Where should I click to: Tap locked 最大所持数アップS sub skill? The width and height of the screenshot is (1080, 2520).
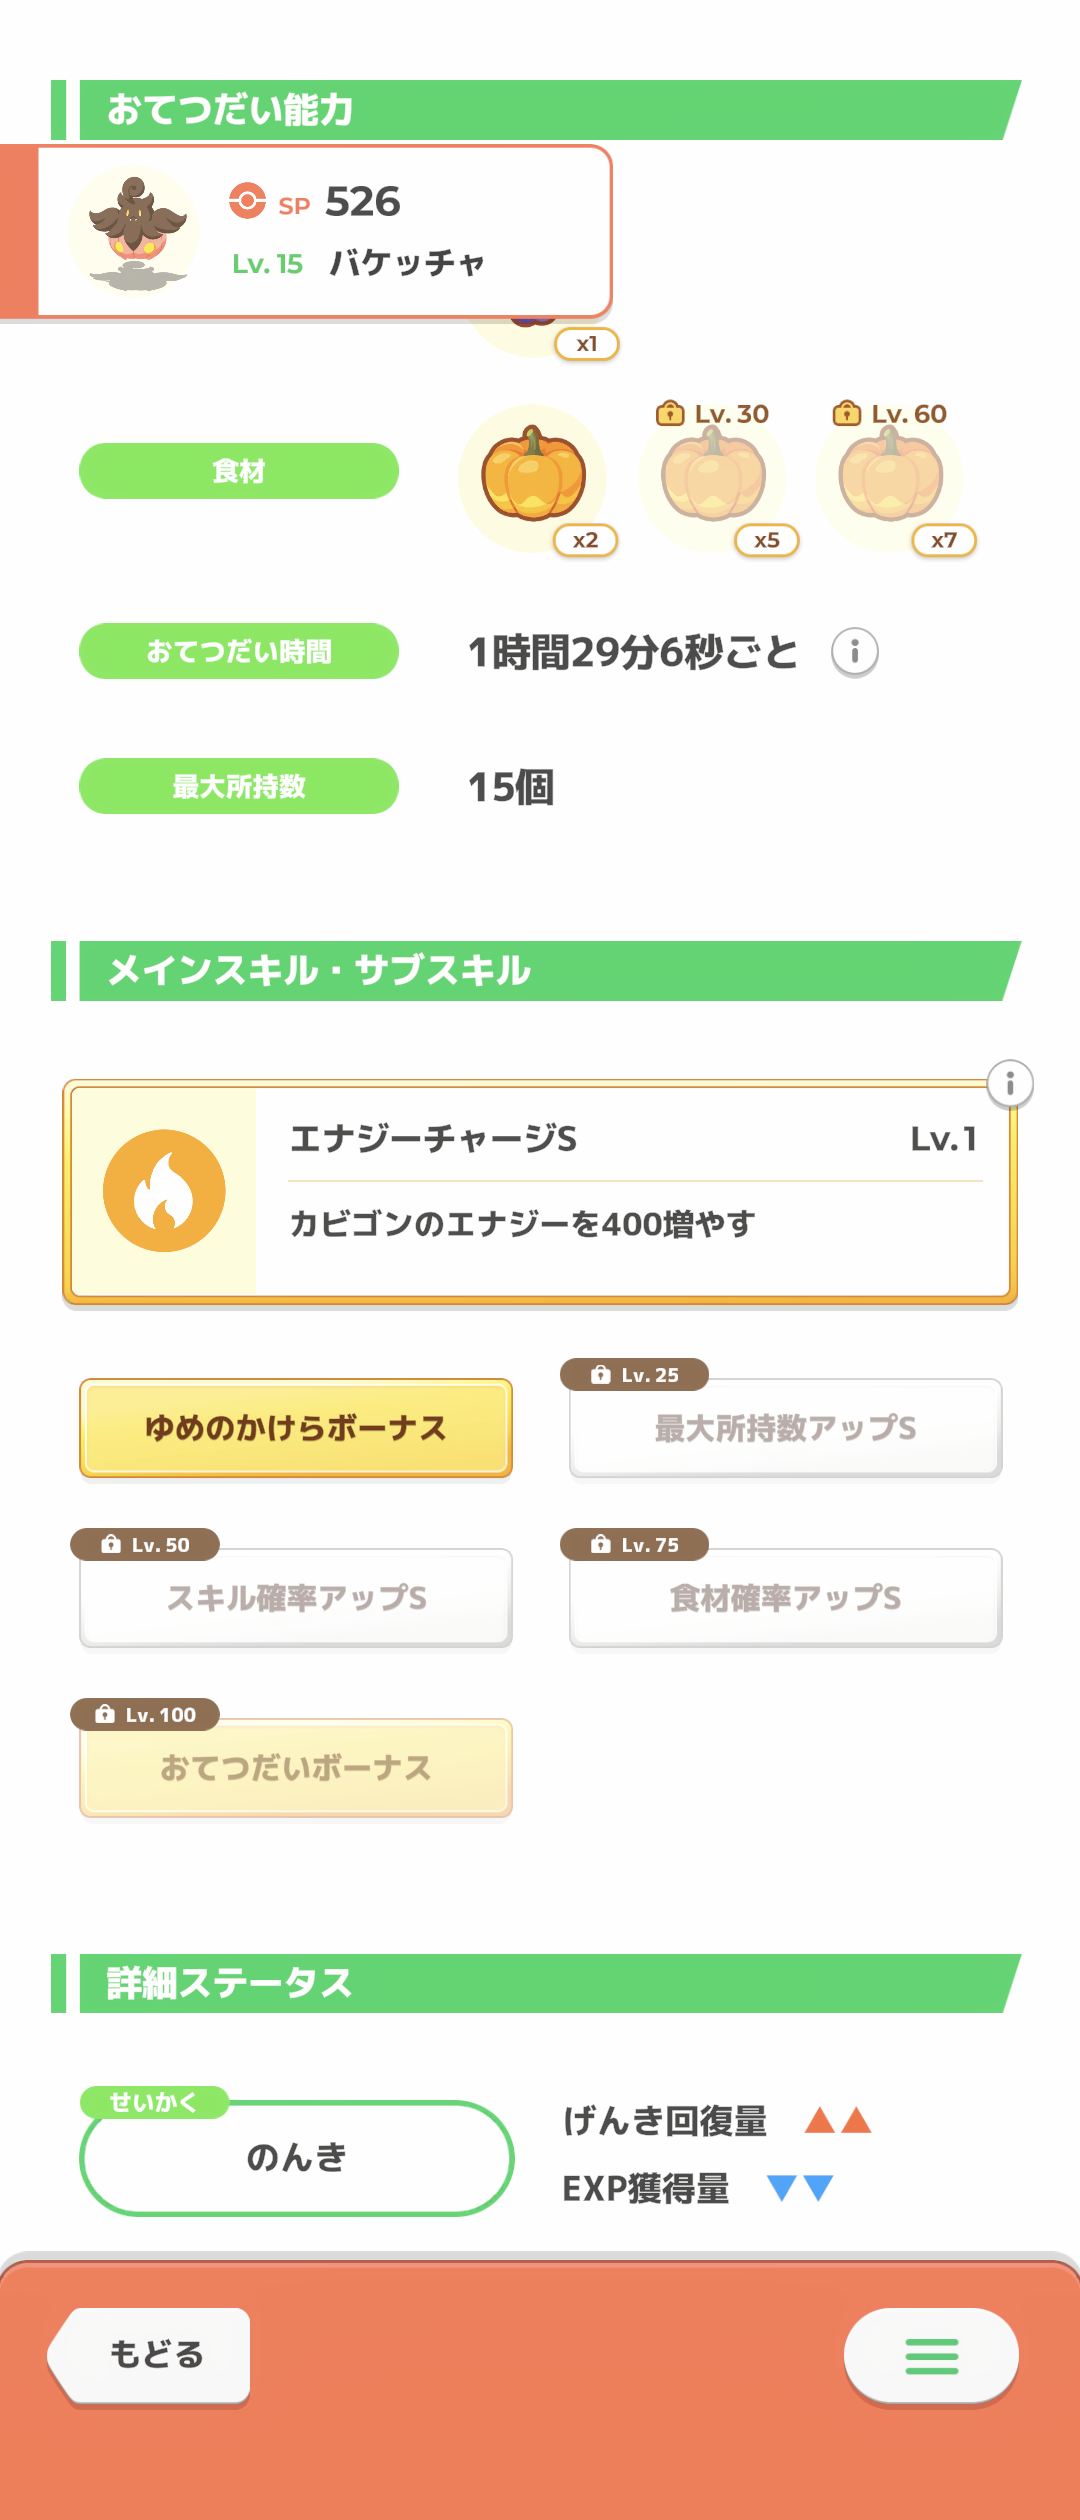(785, 1428)
